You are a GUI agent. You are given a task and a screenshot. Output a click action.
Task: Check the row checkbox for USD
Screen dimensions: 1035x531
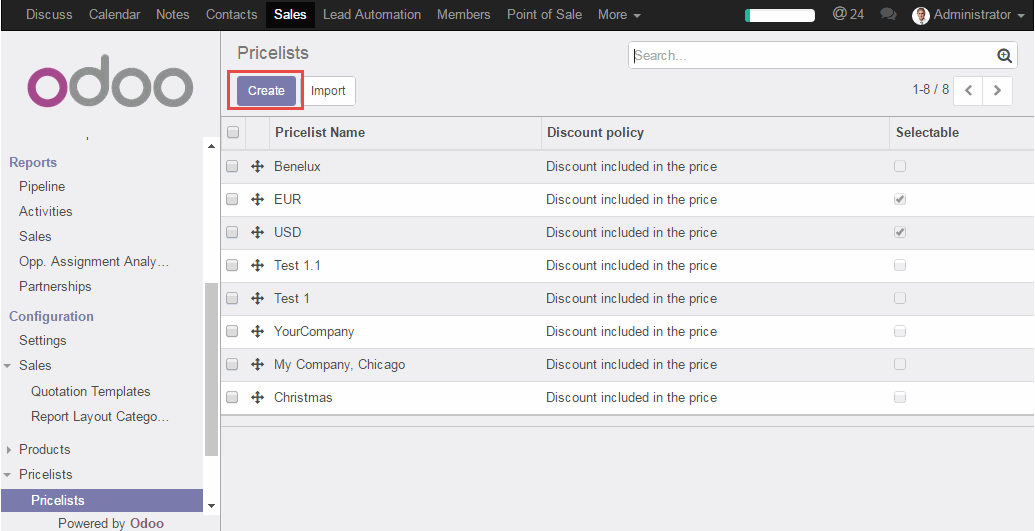232,233
